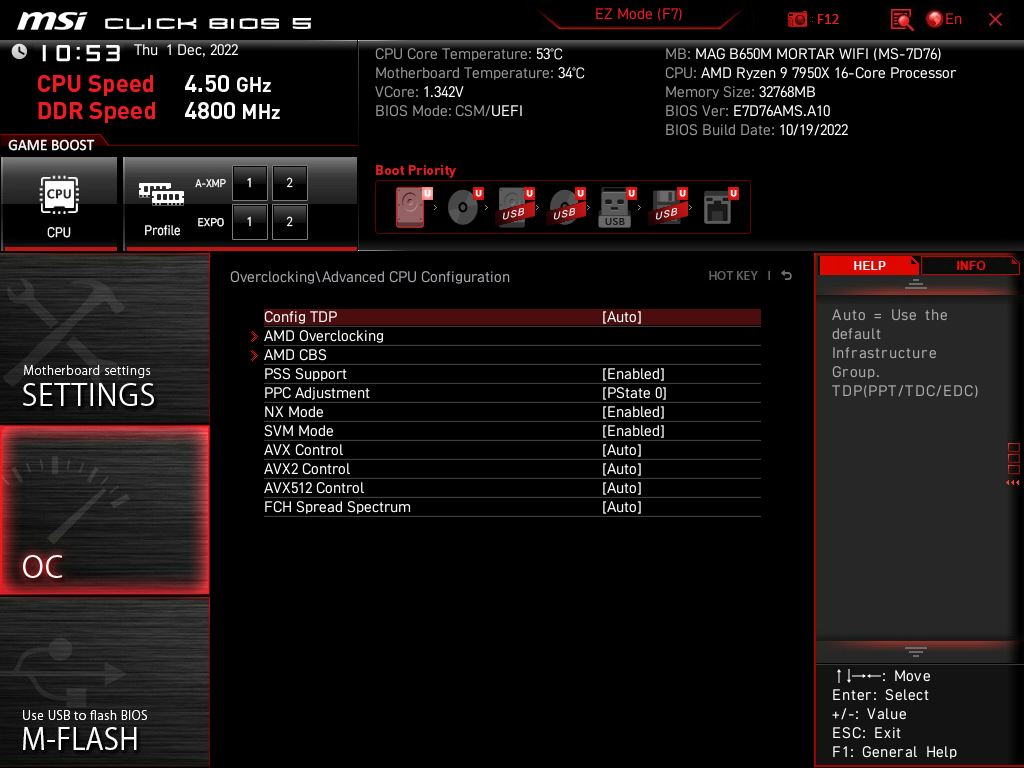Click the Boot Priority label
Viewport: 1024px width, 768px height.
click(x=415, y=170)
